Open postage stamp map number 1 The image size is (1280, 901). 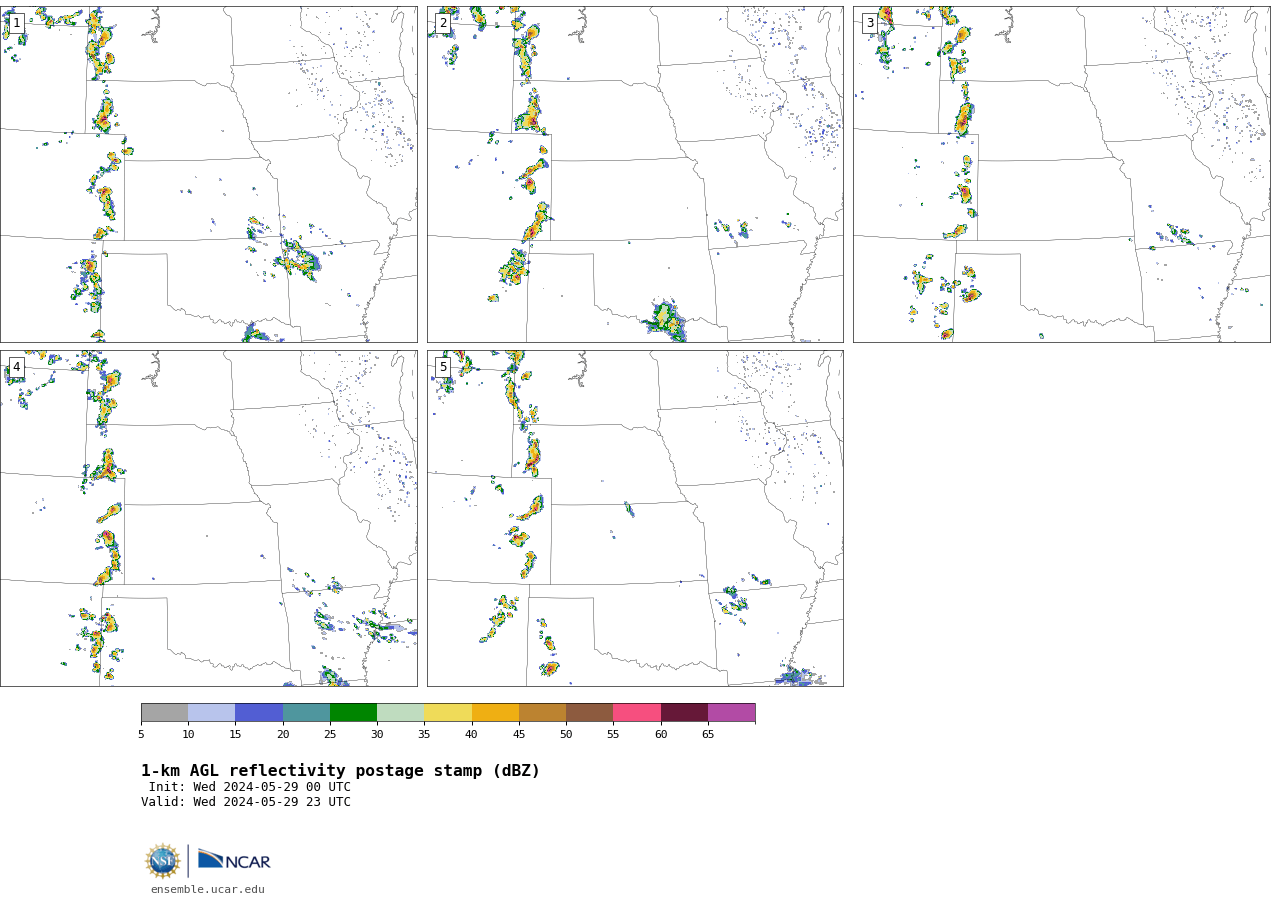[208, 174]
